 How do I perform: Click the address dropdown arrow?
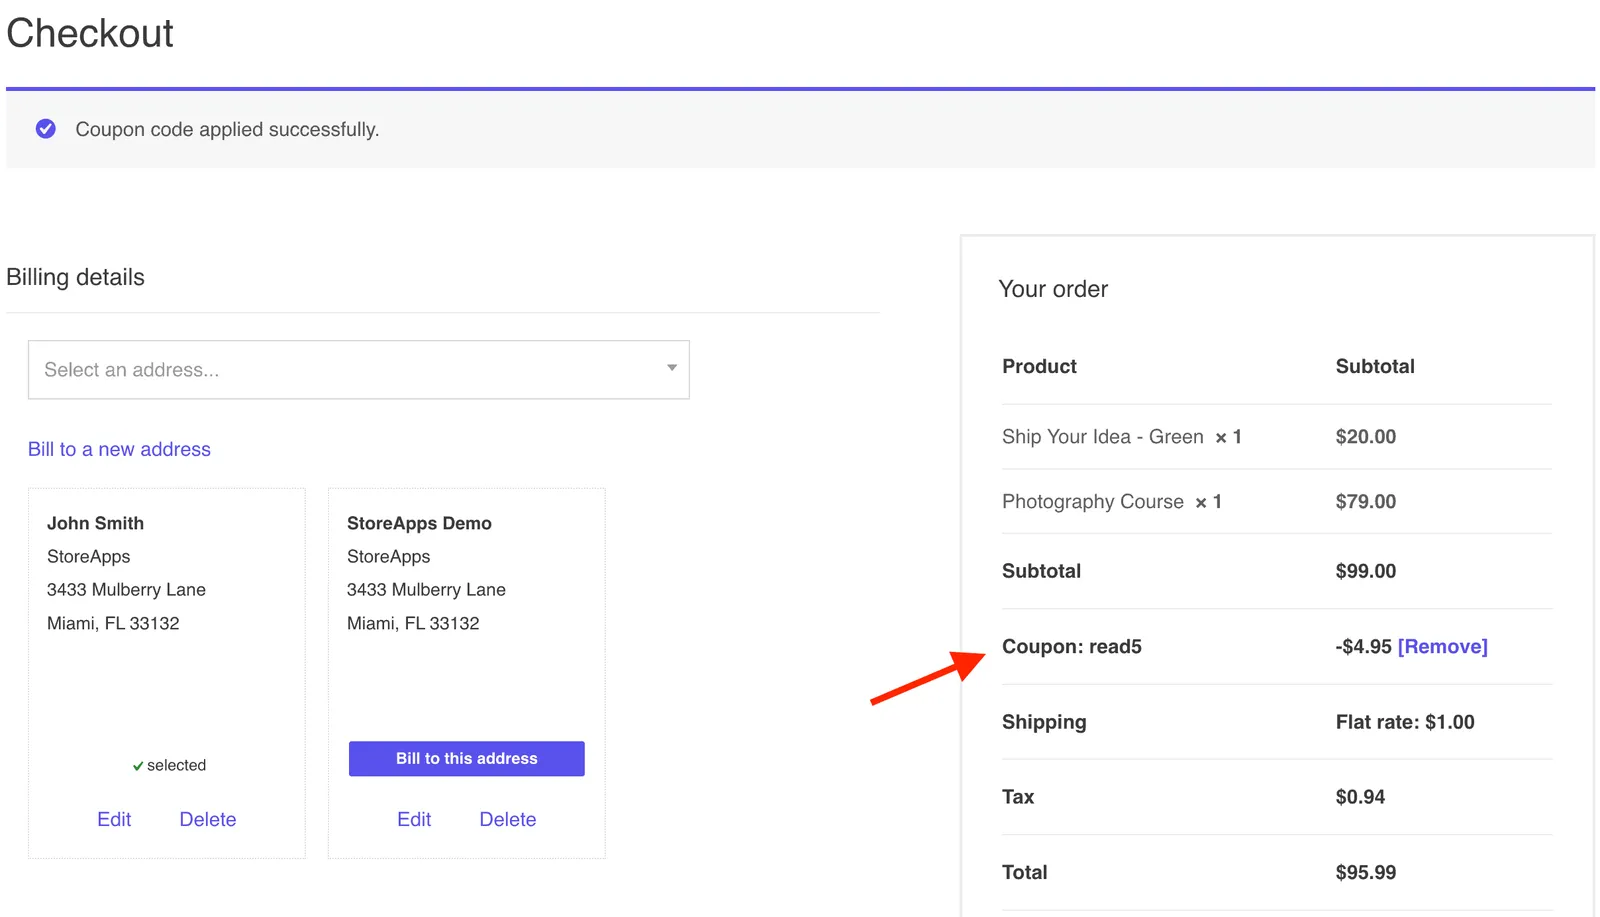click(672, 368)
